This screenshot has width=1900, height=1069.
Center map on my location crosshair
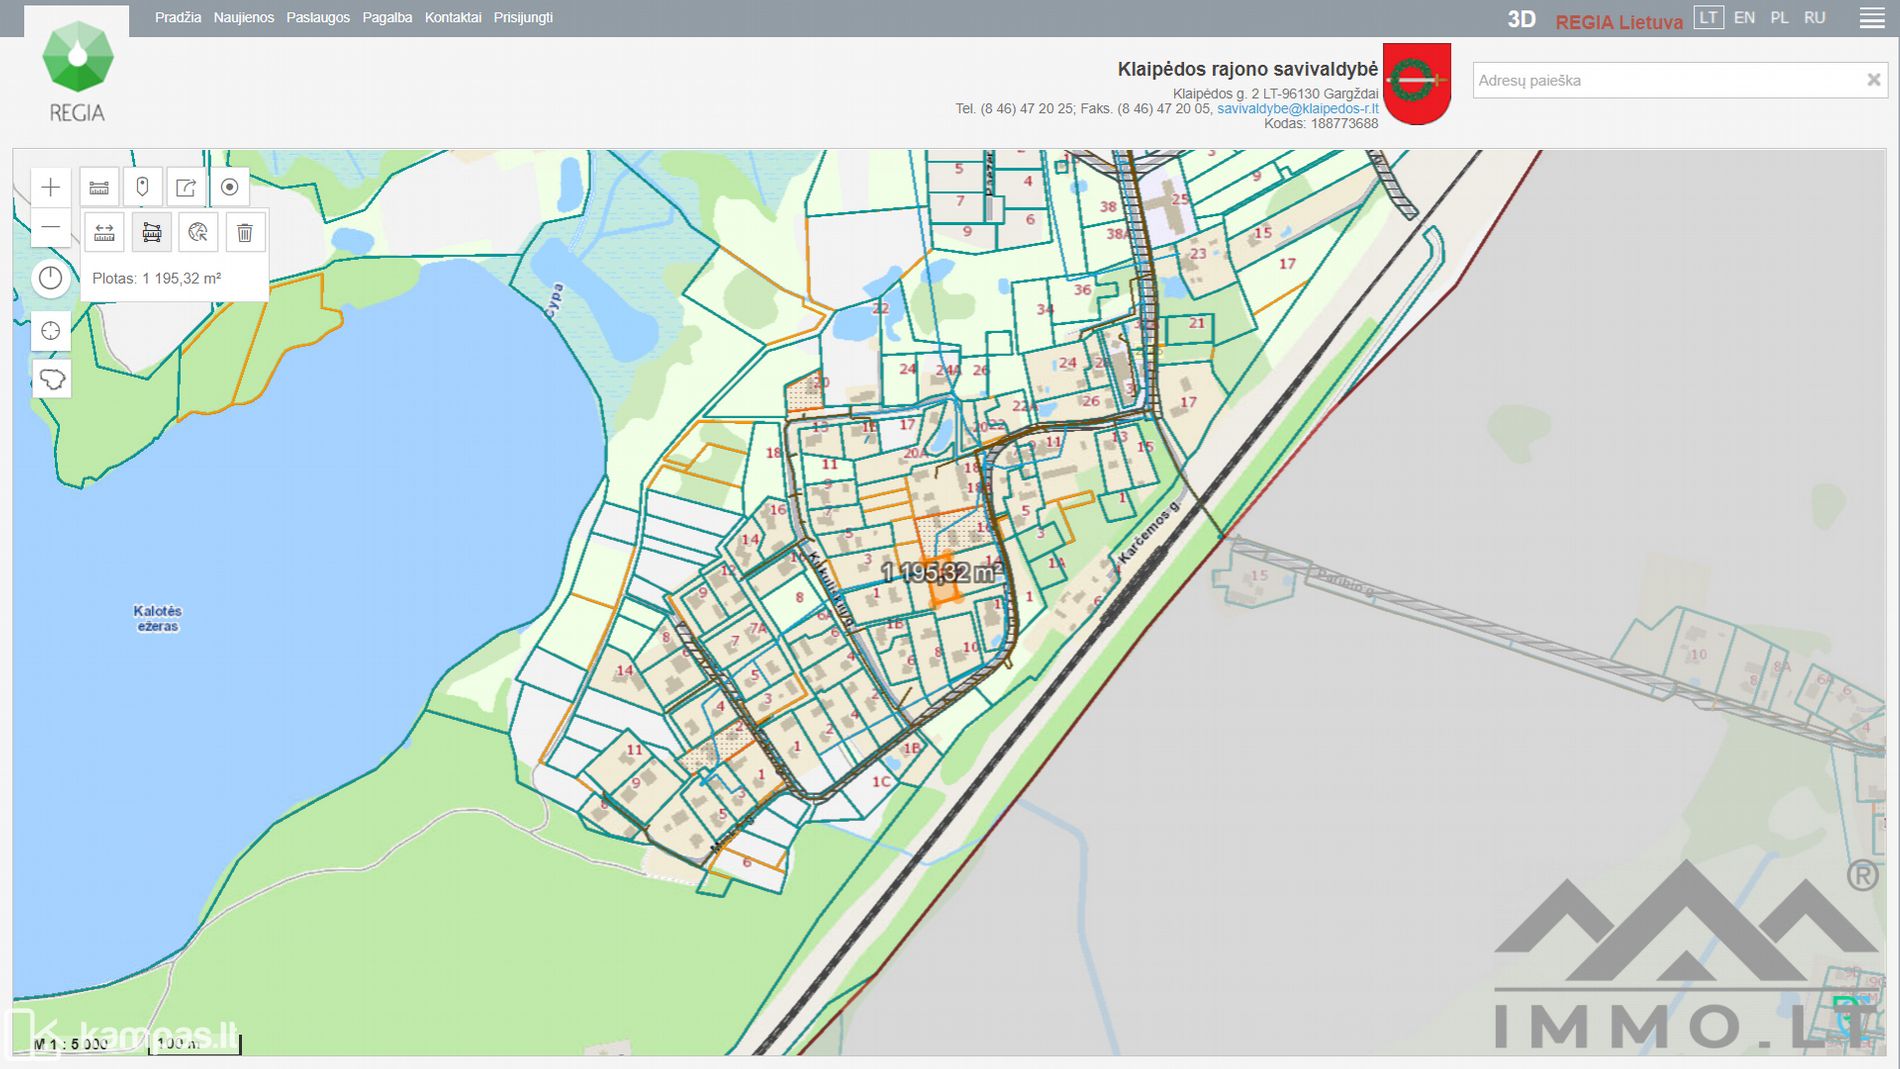(50, 331)
